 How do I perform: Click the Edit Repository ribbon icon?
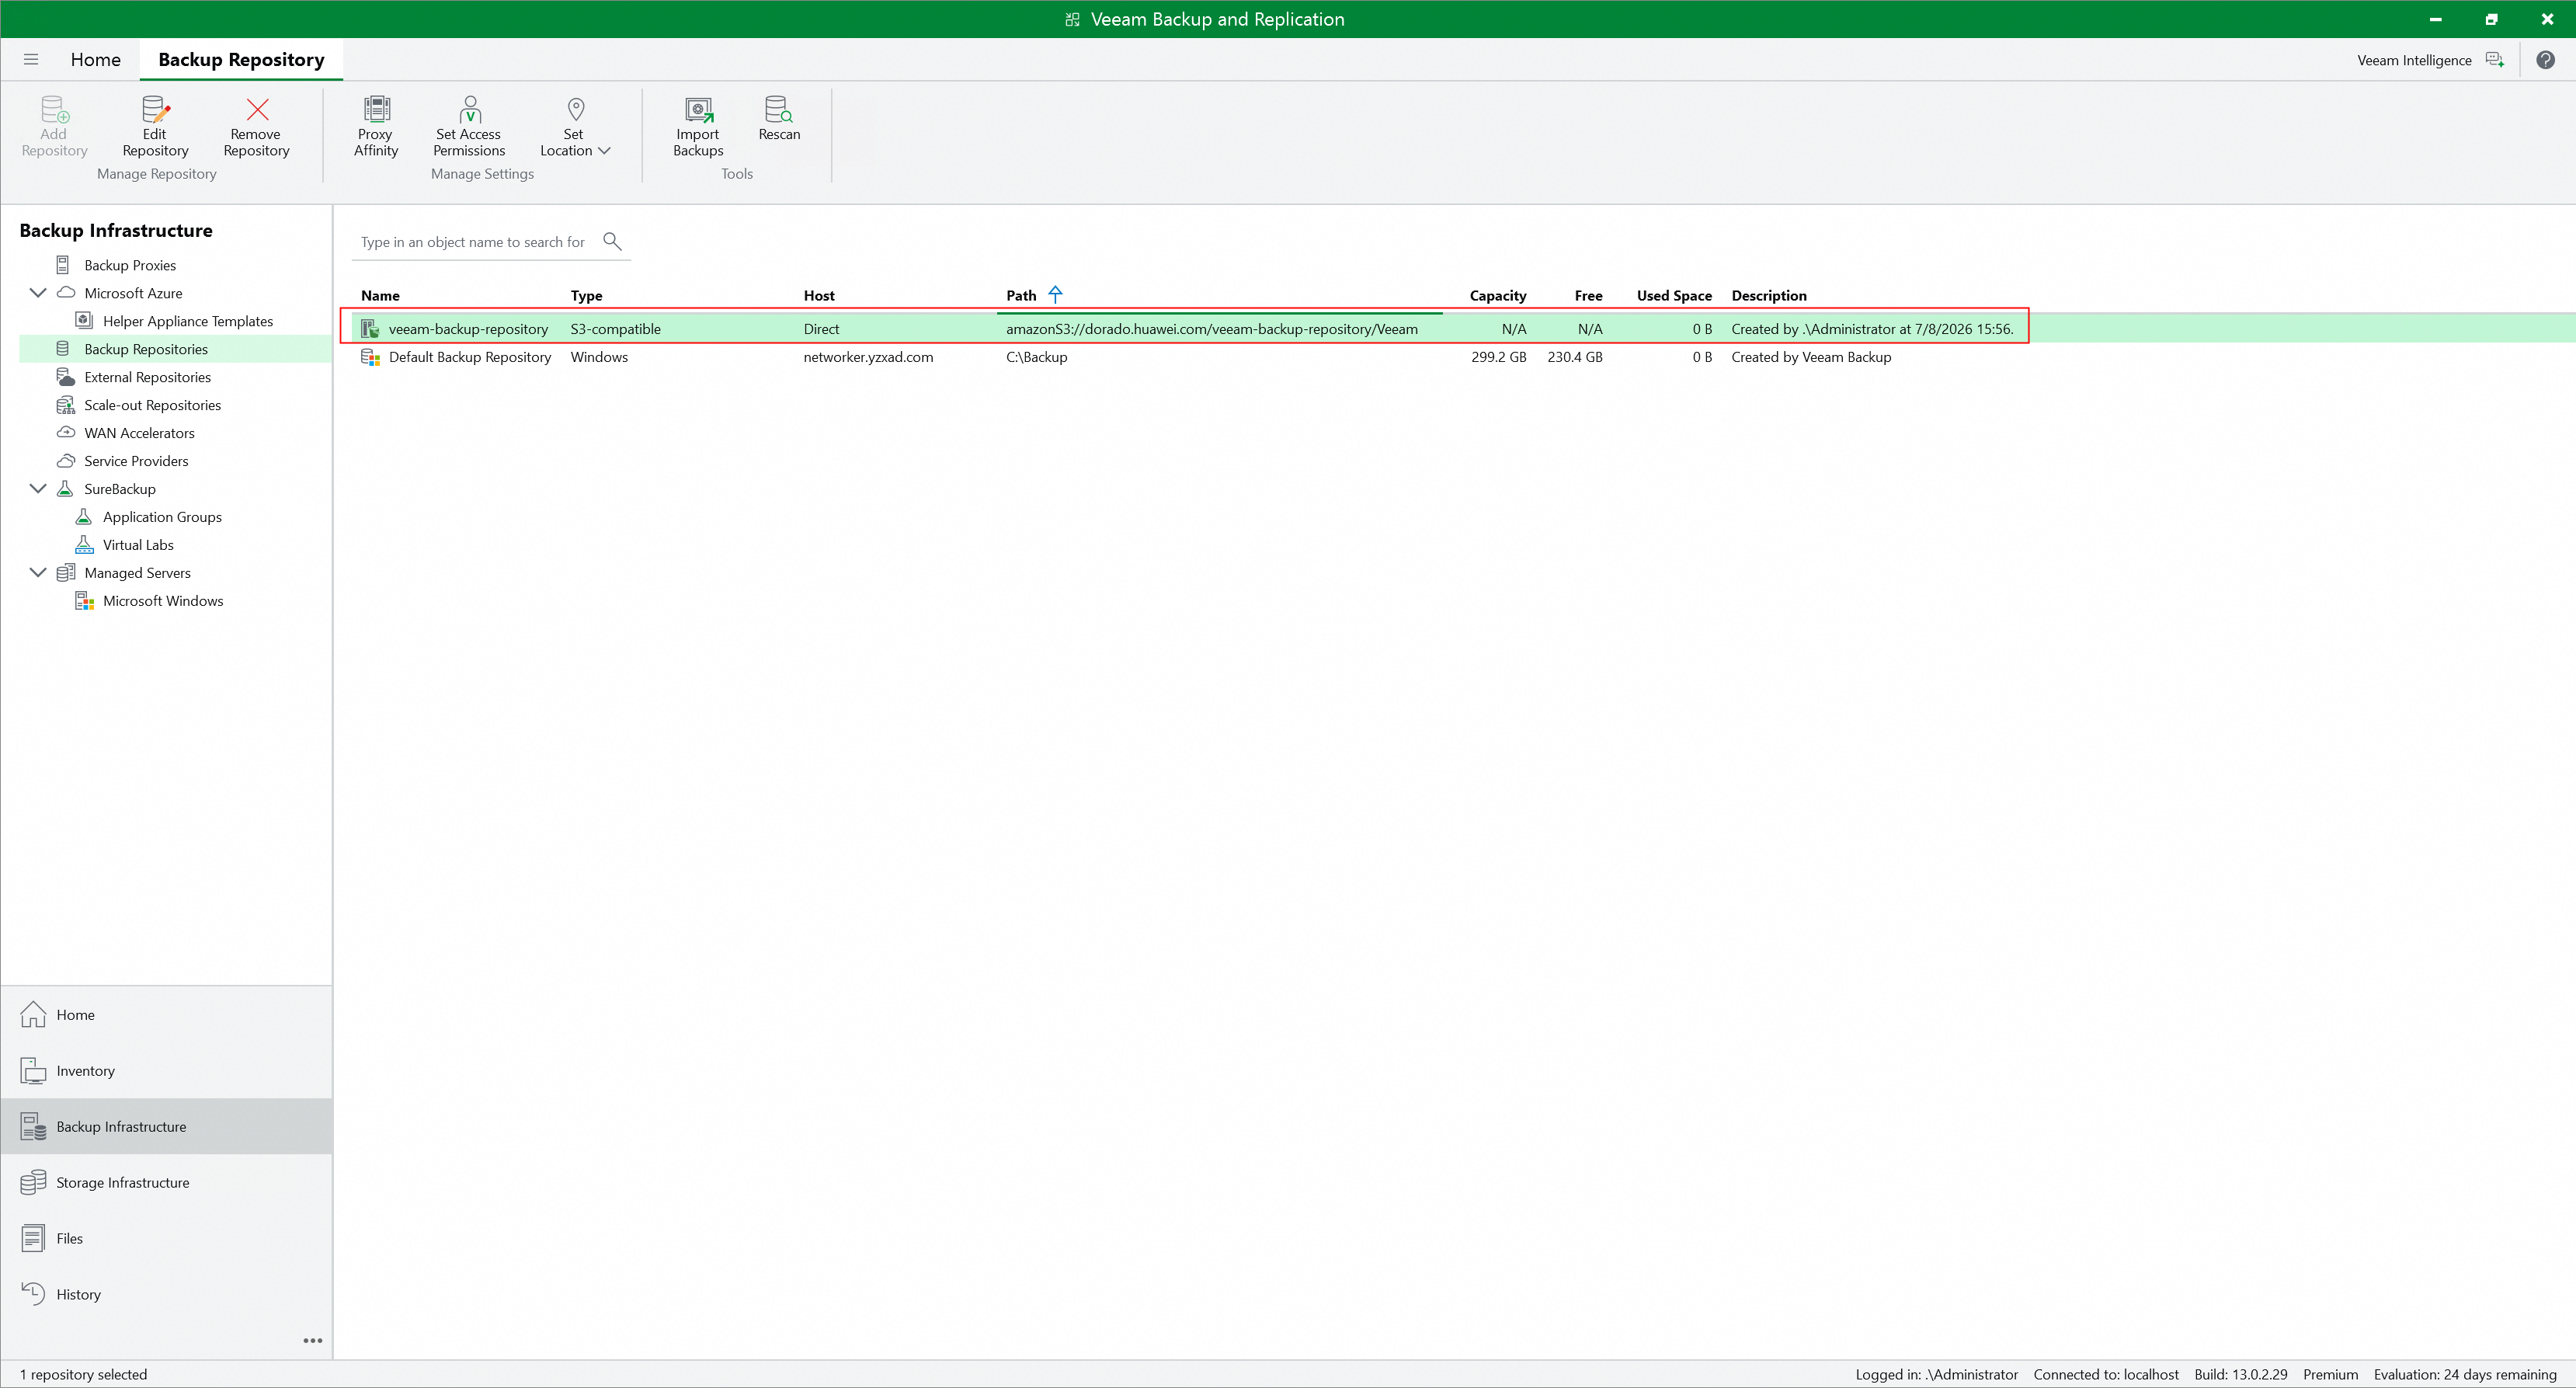155,109
